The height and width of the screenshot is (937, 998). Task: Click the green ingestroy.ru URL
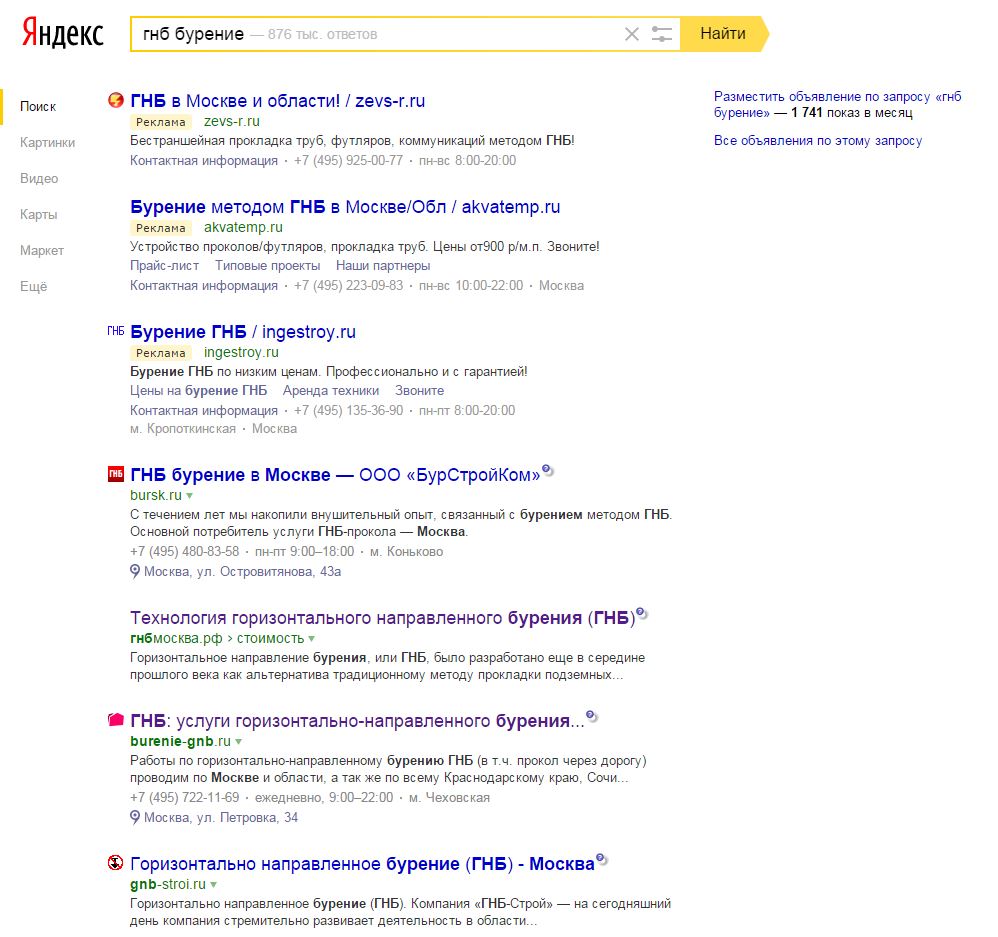241,352
